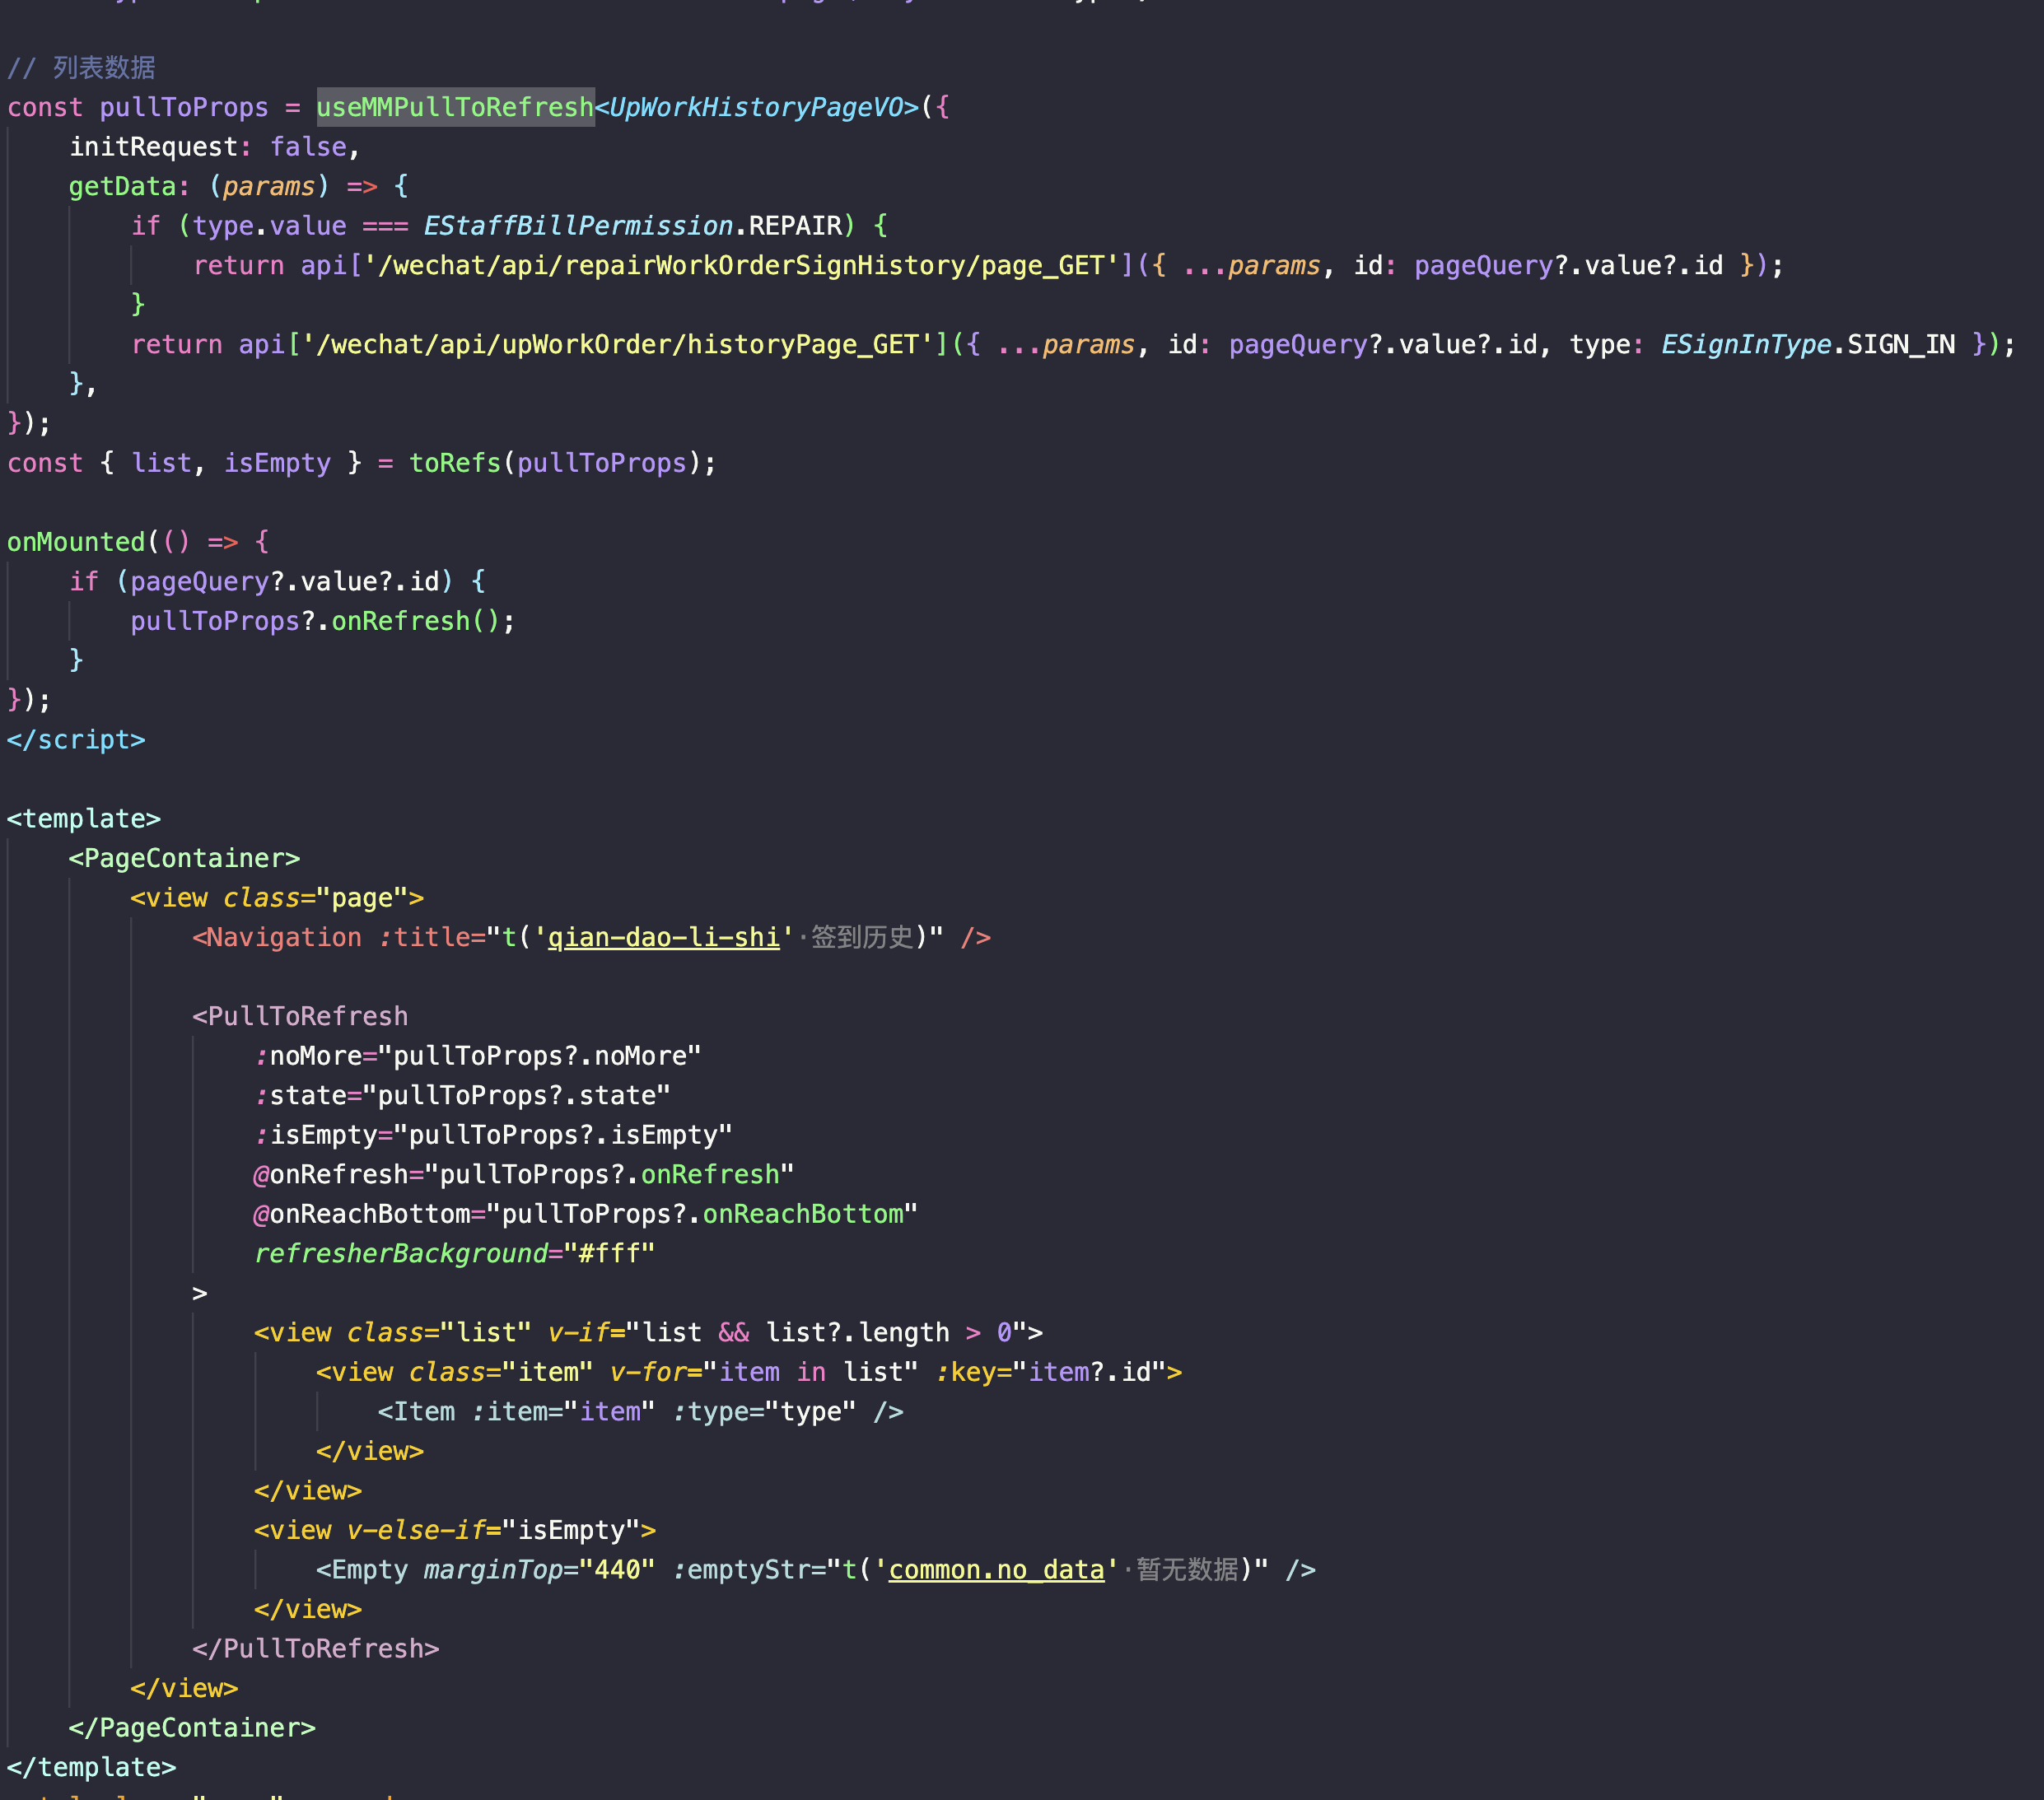
Task: Click the getData property name
Action: point(123,186)
